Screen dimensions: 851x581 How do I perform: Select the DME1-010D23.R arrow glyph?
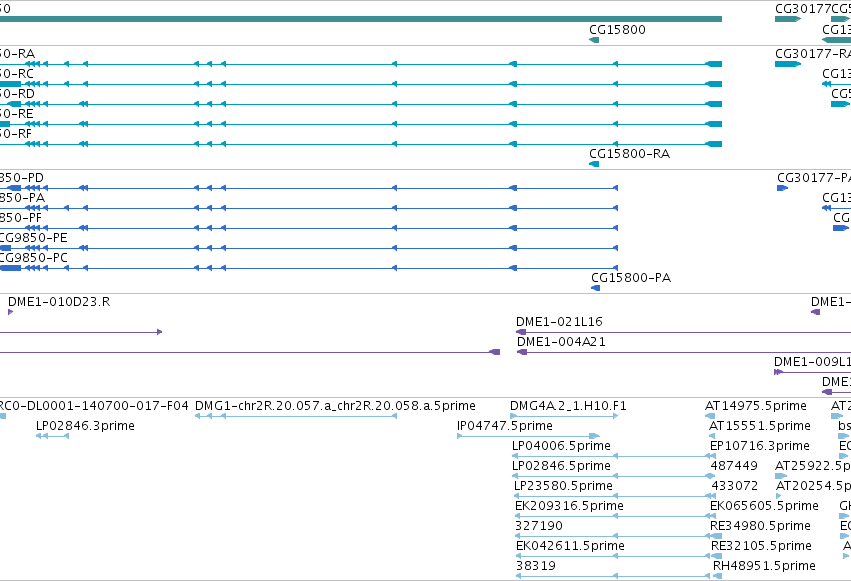pos(10,312)
